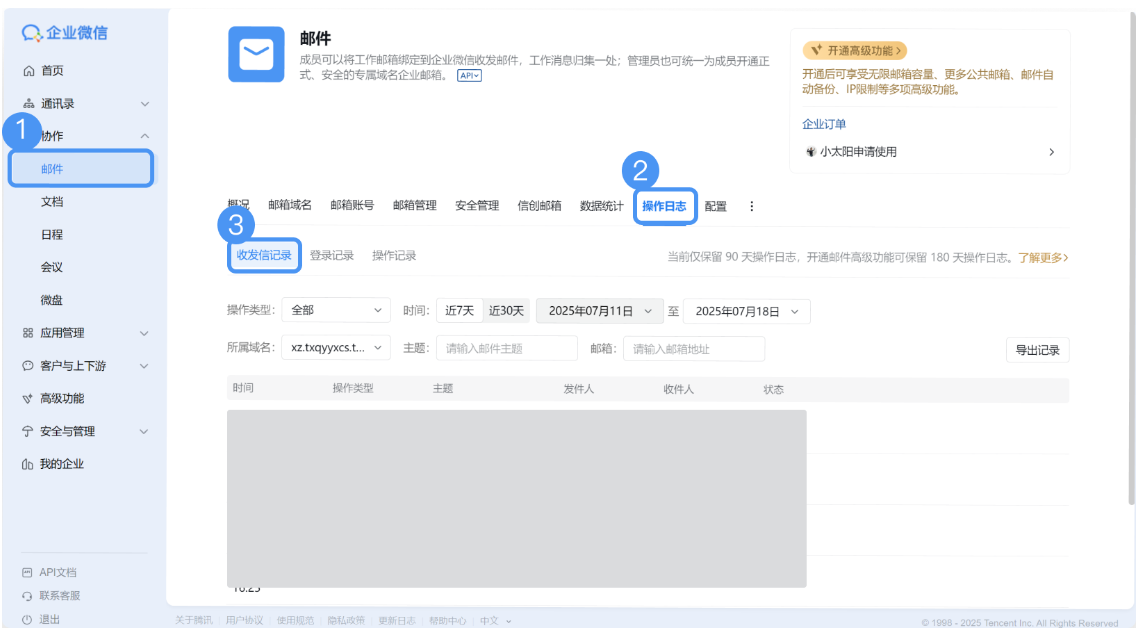Screen dimensions: 1146x644
Task: Click the 退出 power icon
Action: [27, 620]
